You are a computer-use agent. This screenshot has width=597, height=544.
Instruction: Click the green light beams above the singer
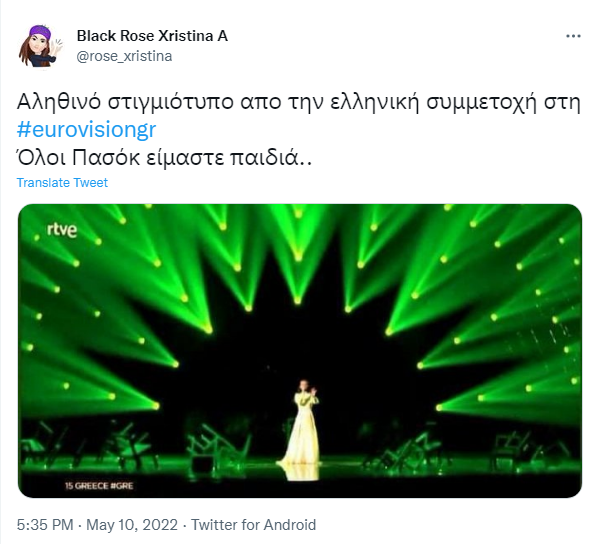pos(298,259)
